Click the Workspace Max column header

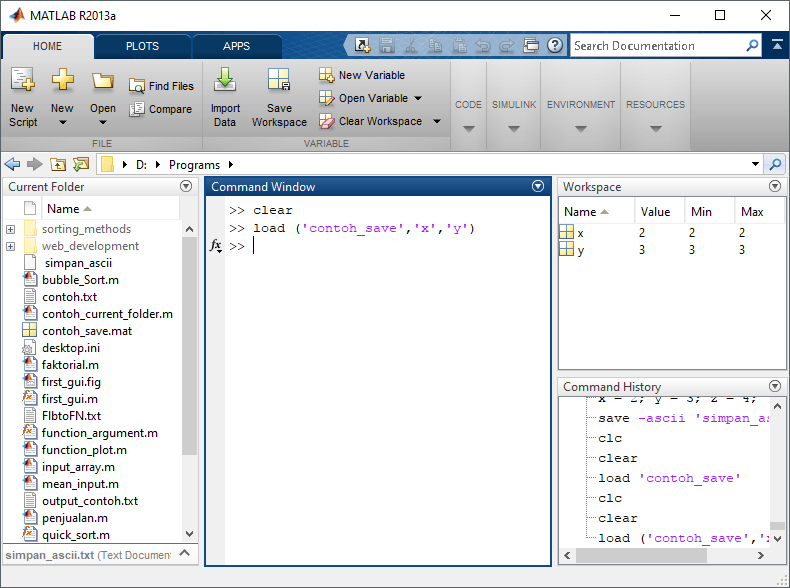tap(752, 212)
